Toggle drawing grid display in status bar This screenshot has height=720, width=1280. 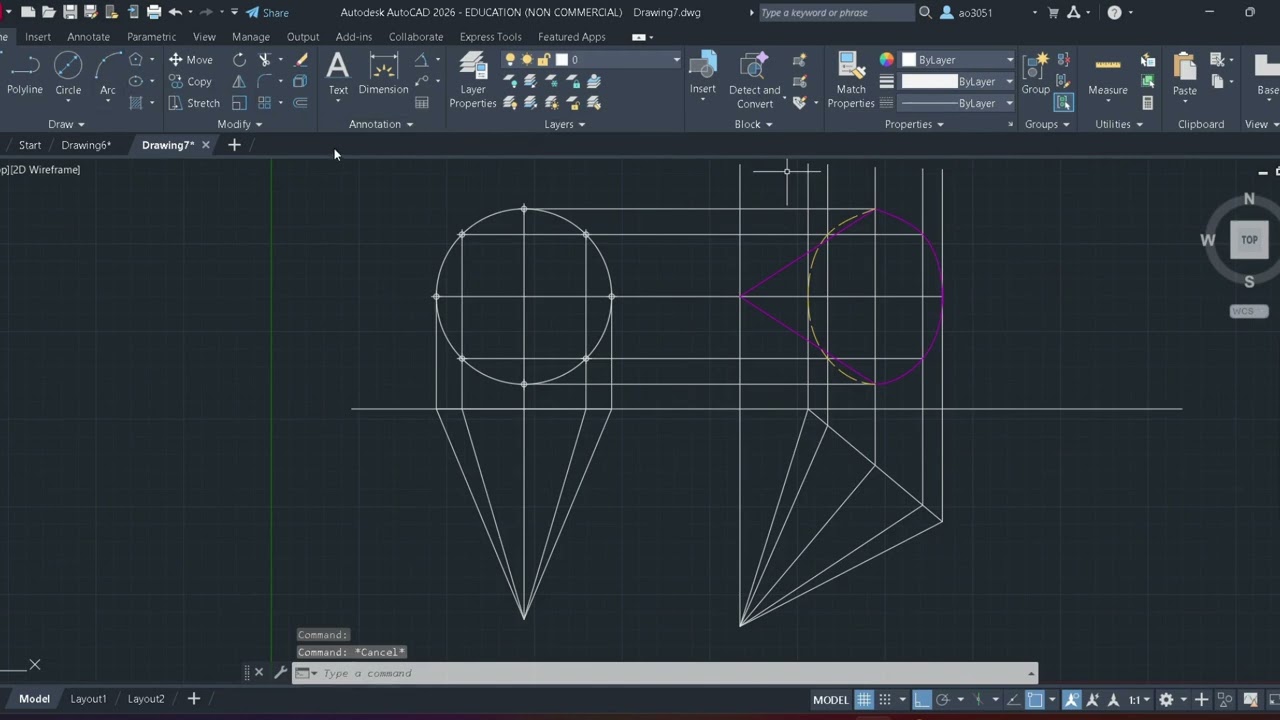click(864, 700)
